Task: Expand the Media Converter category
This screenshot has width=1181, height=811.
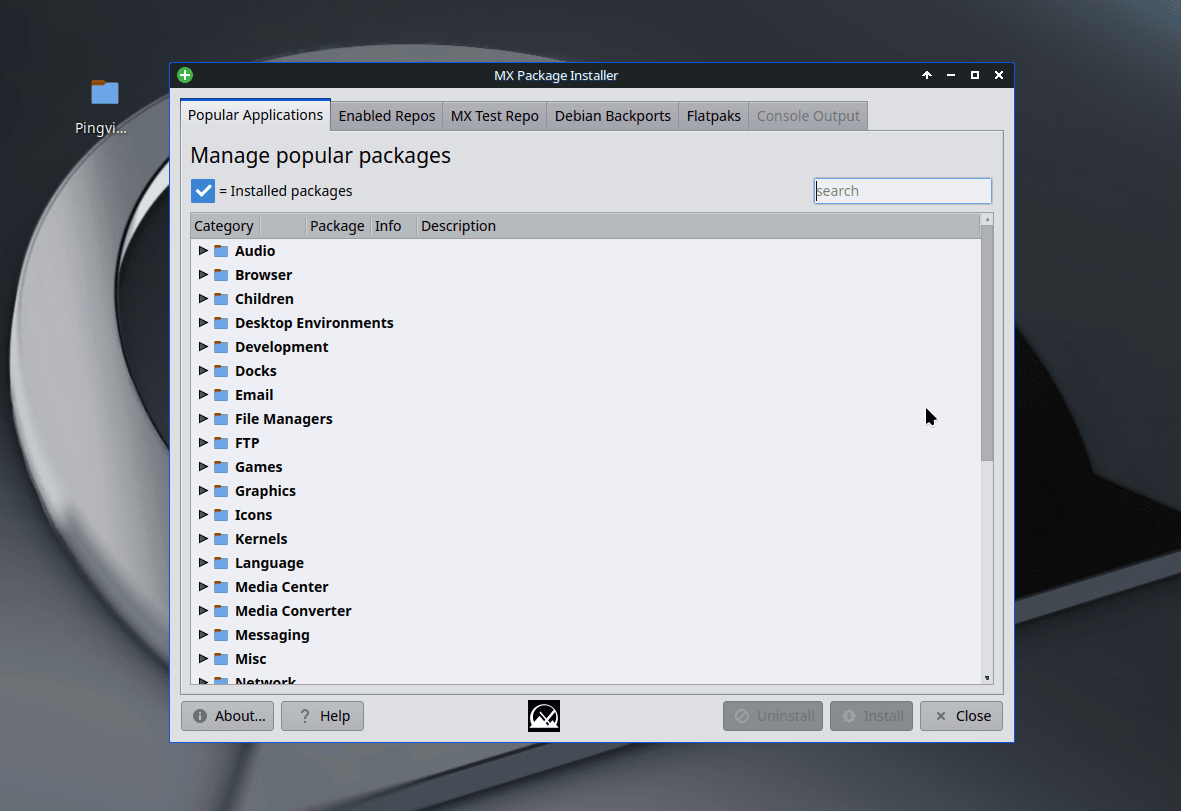Action: (203, 611)
